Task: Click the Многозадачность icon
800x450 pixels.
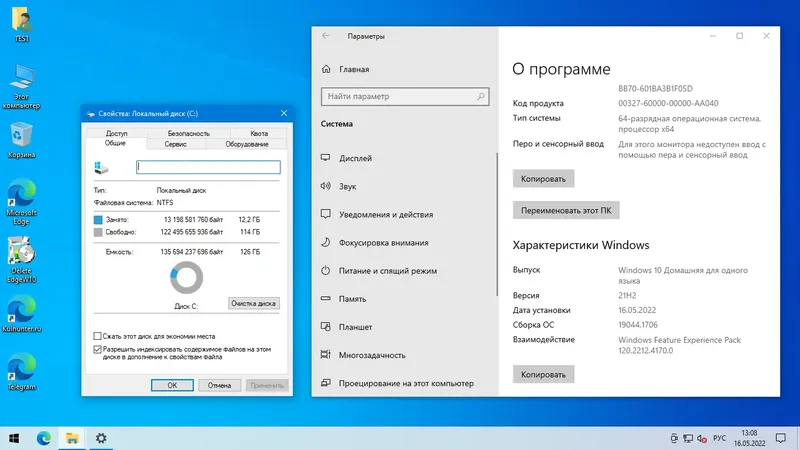Action: [x=326, y=355]
